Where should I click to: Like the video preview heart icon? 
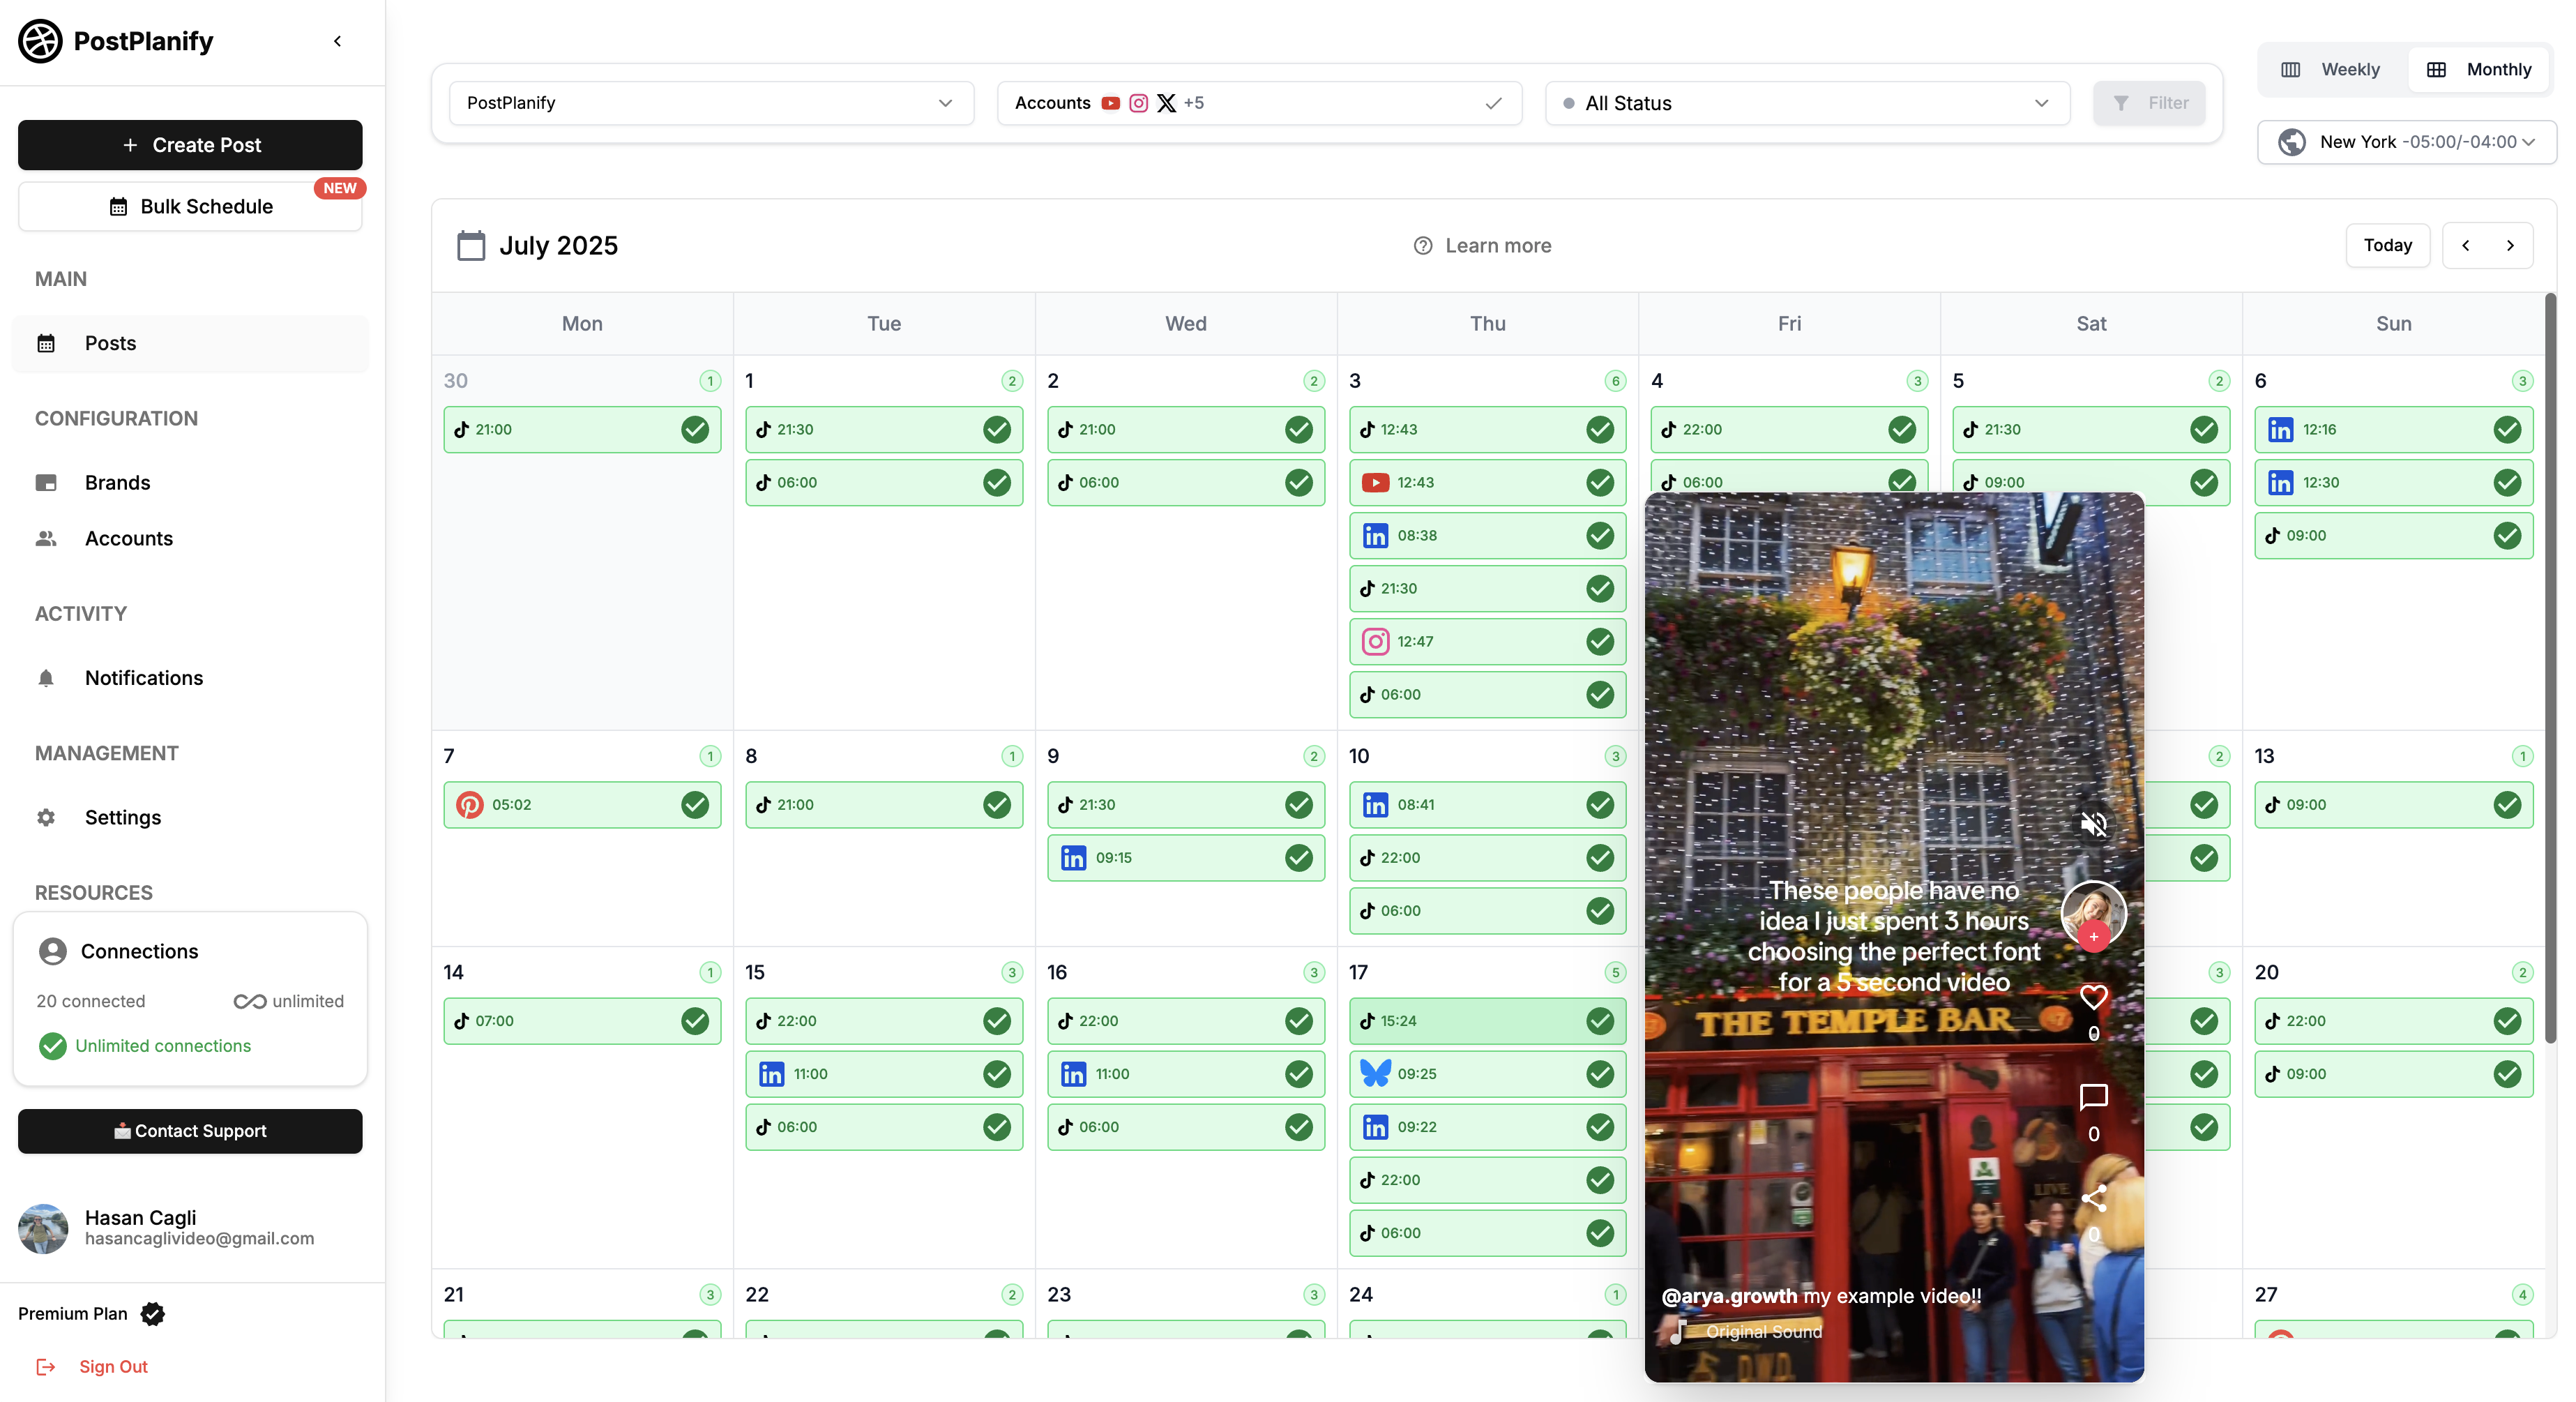[x=2093, y=997]
